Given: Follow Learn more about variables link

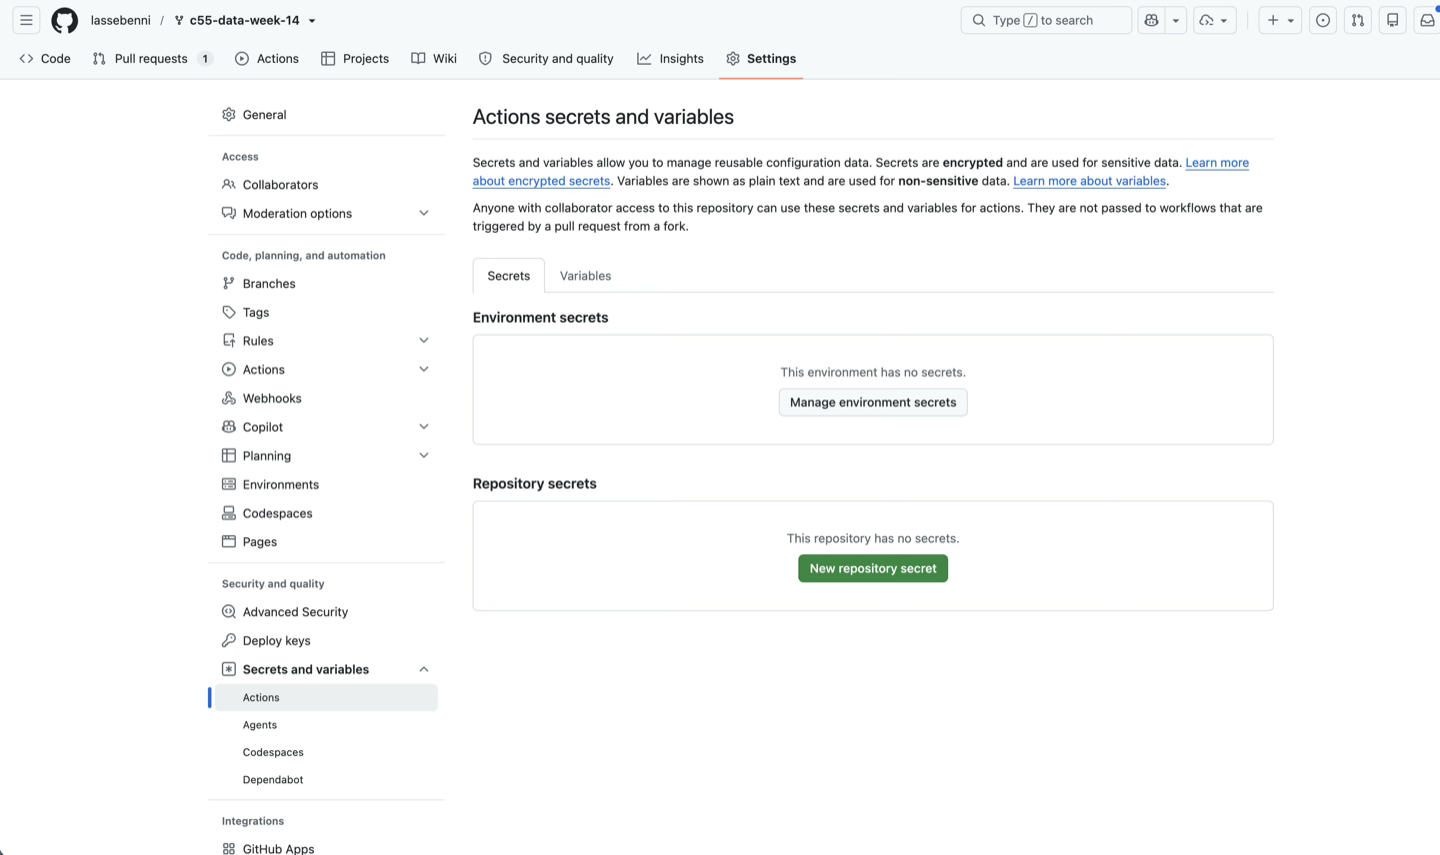Looking at the screenshot, I should tap(1089, 181).
